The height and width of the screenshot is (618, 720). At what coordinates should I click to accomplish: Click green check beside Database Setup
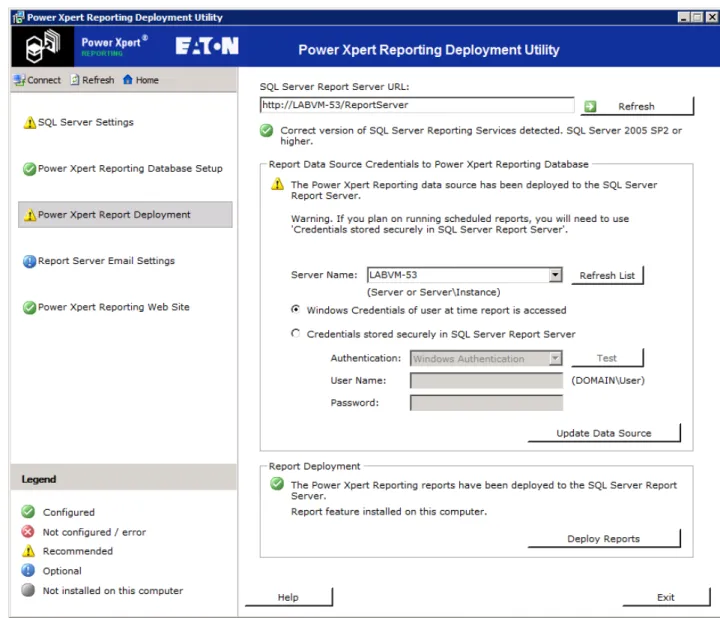click(x=29, y=169)
